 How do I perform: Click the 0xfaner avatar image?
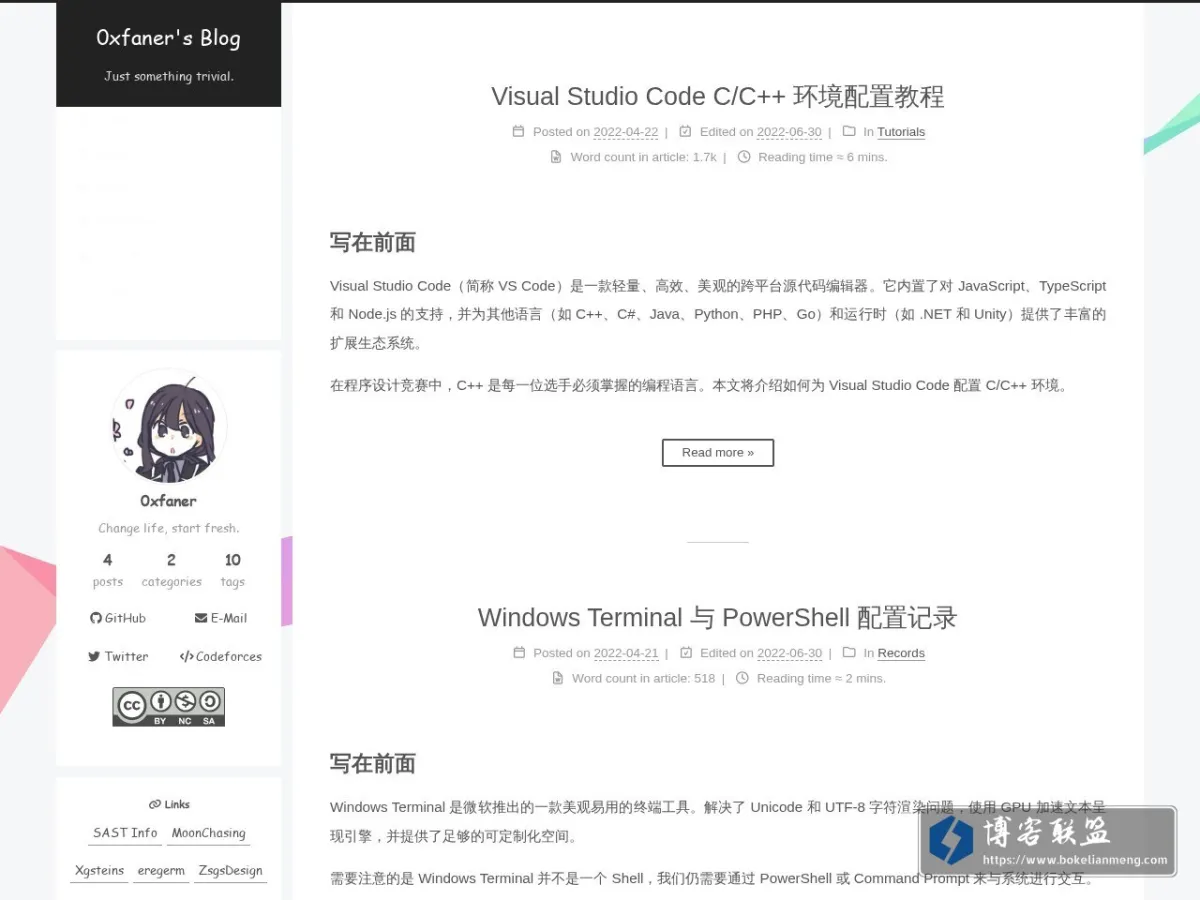(169, 427)
